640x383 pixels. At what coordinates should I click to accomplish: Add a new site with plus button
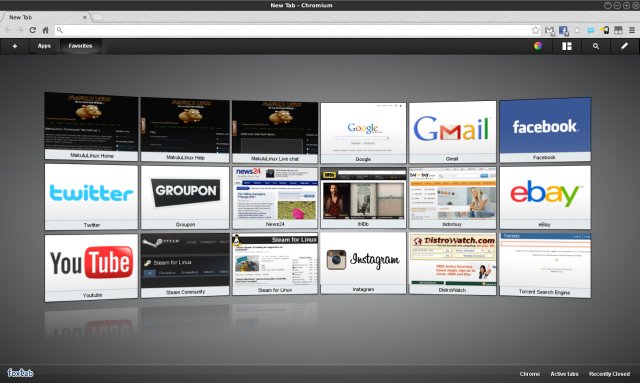15,46
